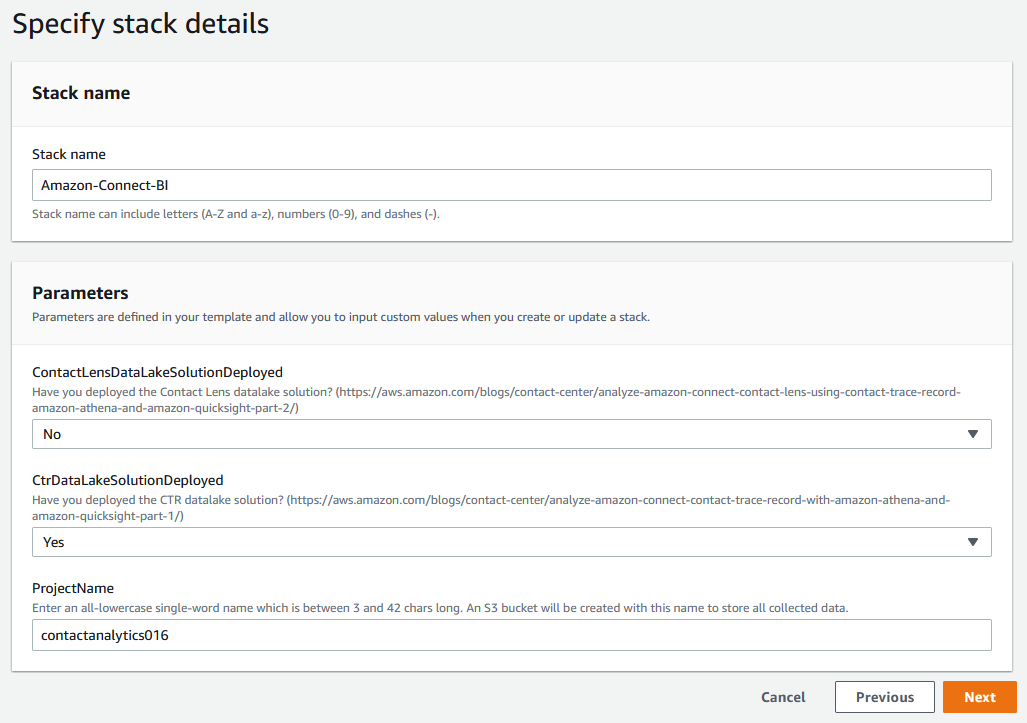Select the Stack name input field
This screenshot has width=1027, height=723.
[x=512, y=185]
